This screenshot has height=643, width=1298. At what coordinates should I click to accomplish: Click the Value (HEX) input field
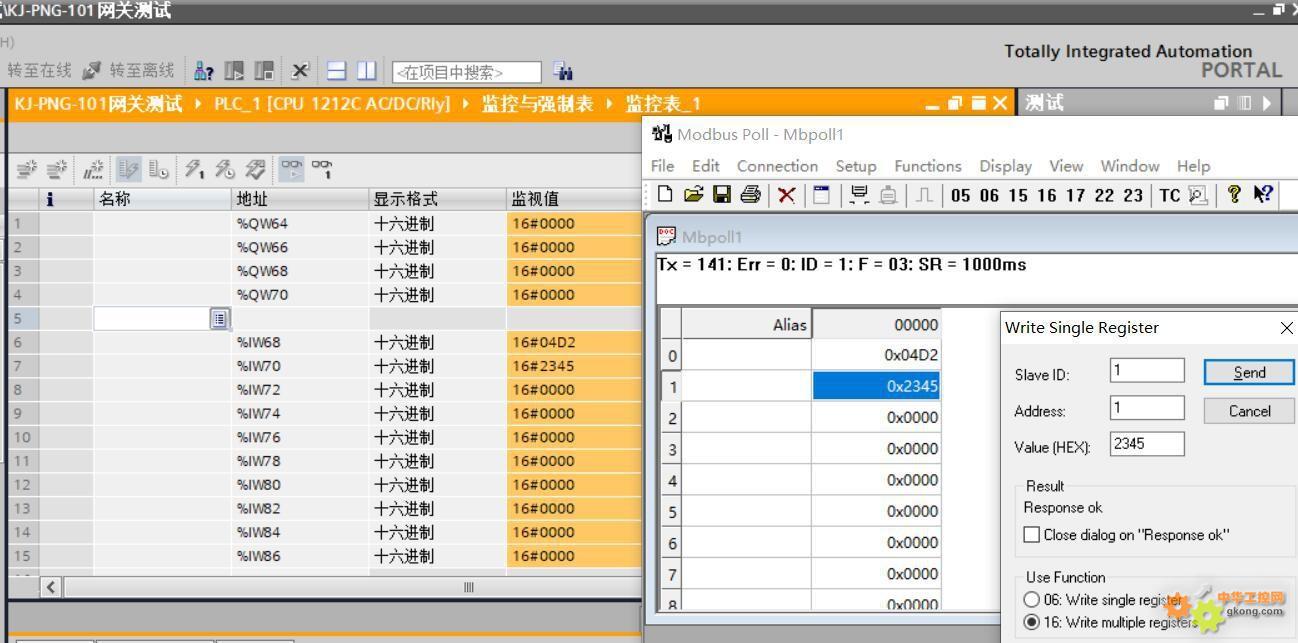1147,444
